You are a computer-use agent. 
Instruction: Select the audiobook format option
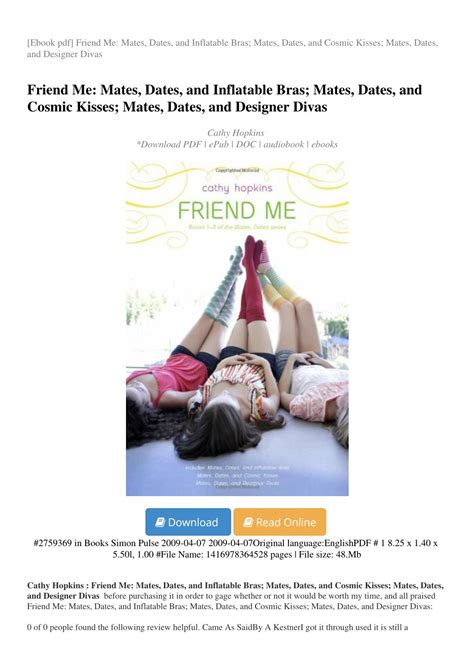283,144
